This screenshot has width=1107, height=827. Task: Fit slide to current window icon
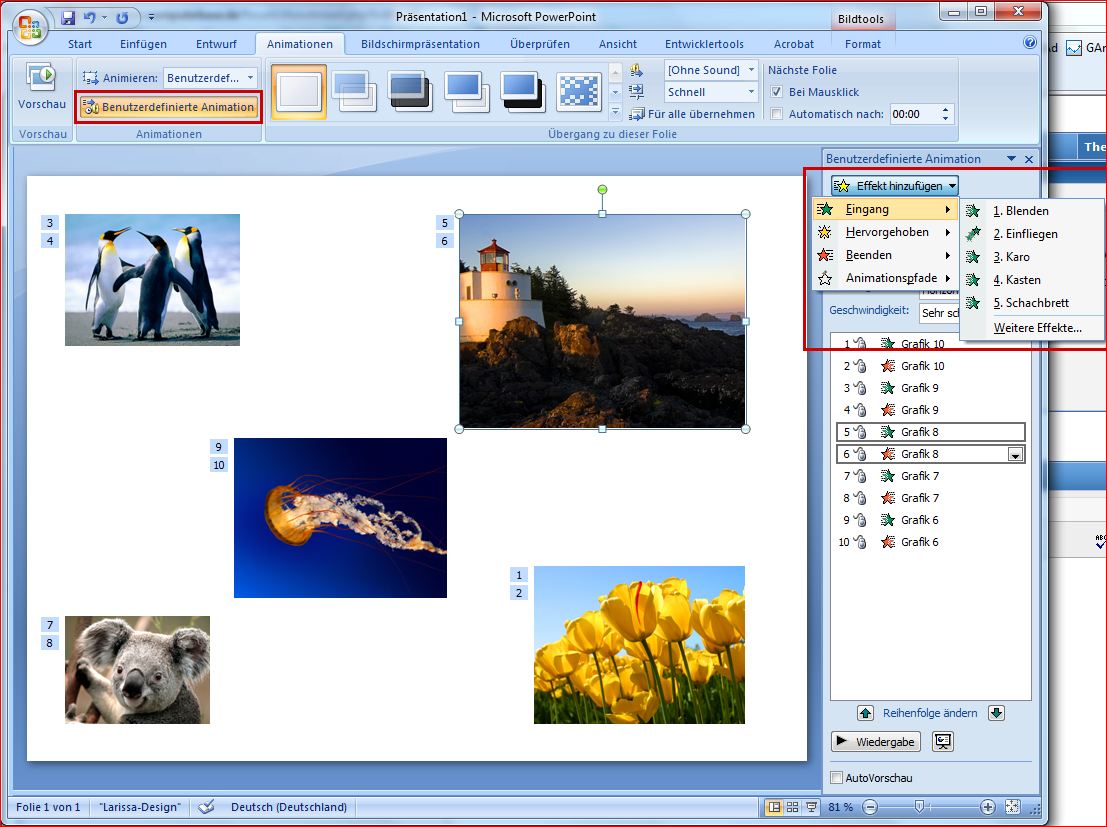point(1012,807)
